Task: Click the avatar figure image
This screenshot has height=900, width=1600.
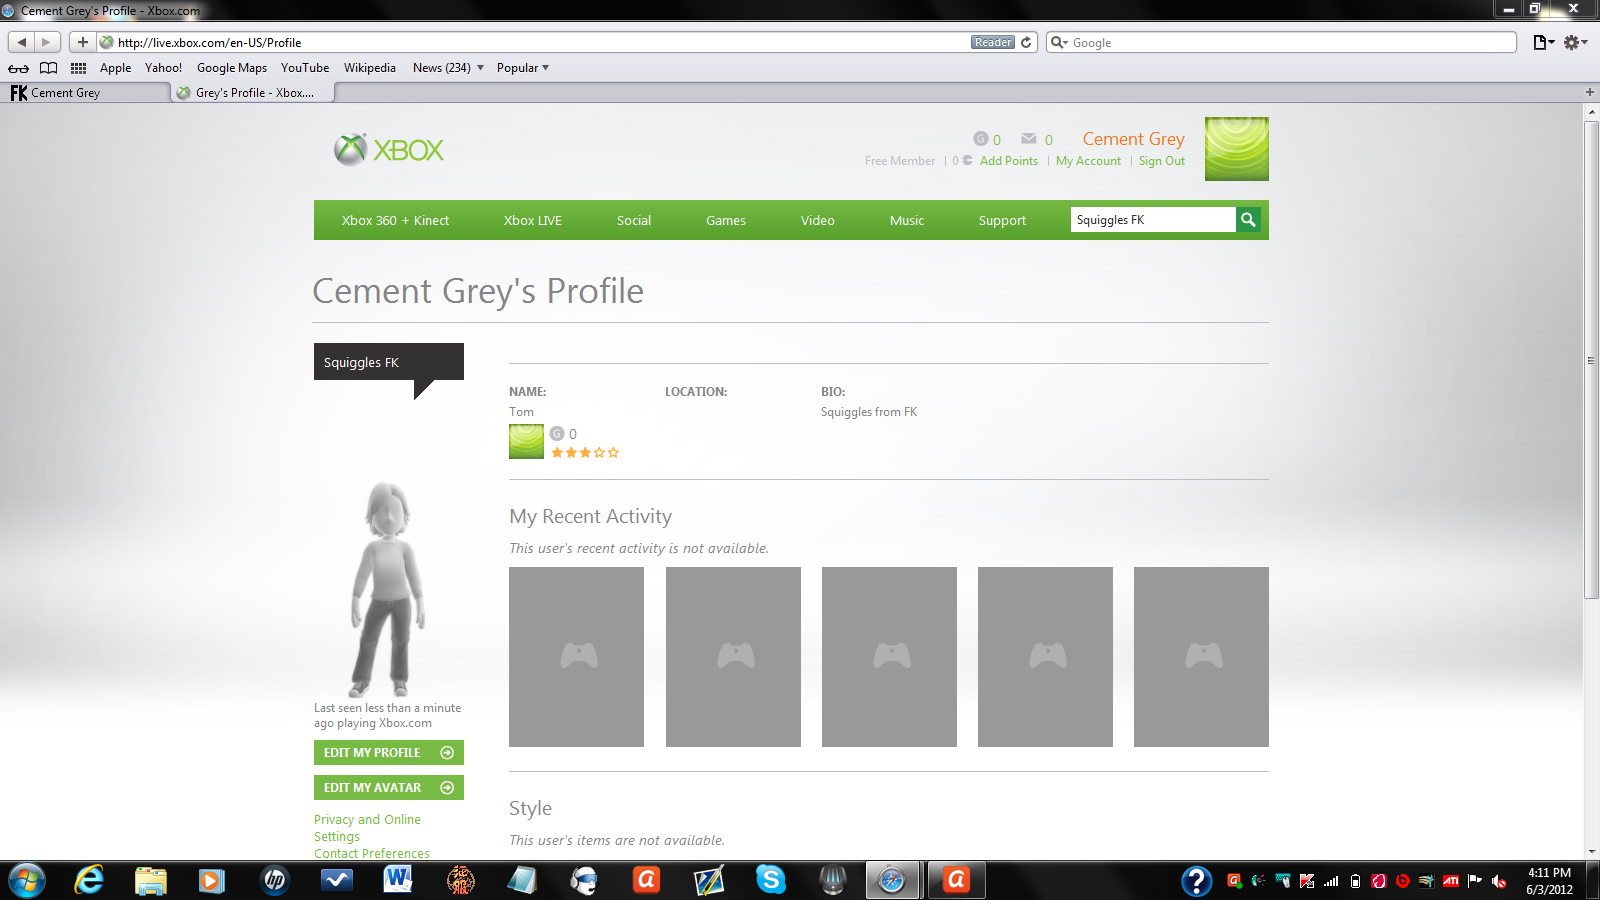Action: click(388, 589)
